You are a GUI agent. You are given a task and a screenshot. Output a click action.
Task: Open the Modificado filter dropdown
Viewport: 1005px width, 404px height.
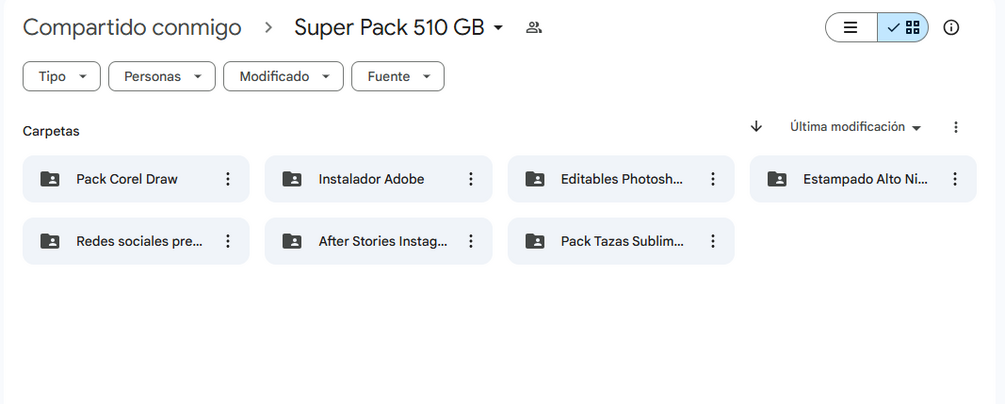click(x=283, y=76)
